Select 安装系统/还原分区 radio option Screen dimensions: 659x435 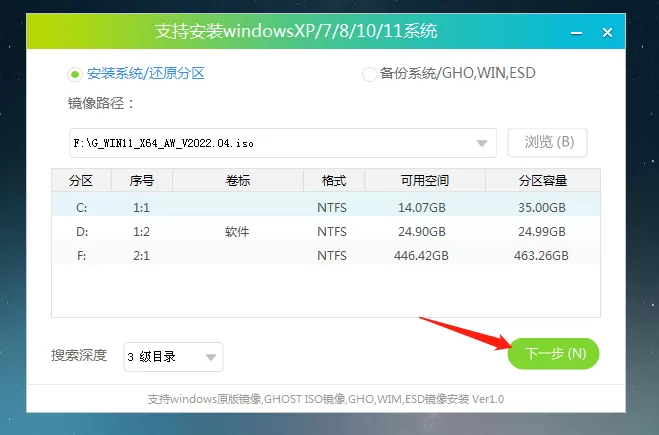(x=75, y=74)
